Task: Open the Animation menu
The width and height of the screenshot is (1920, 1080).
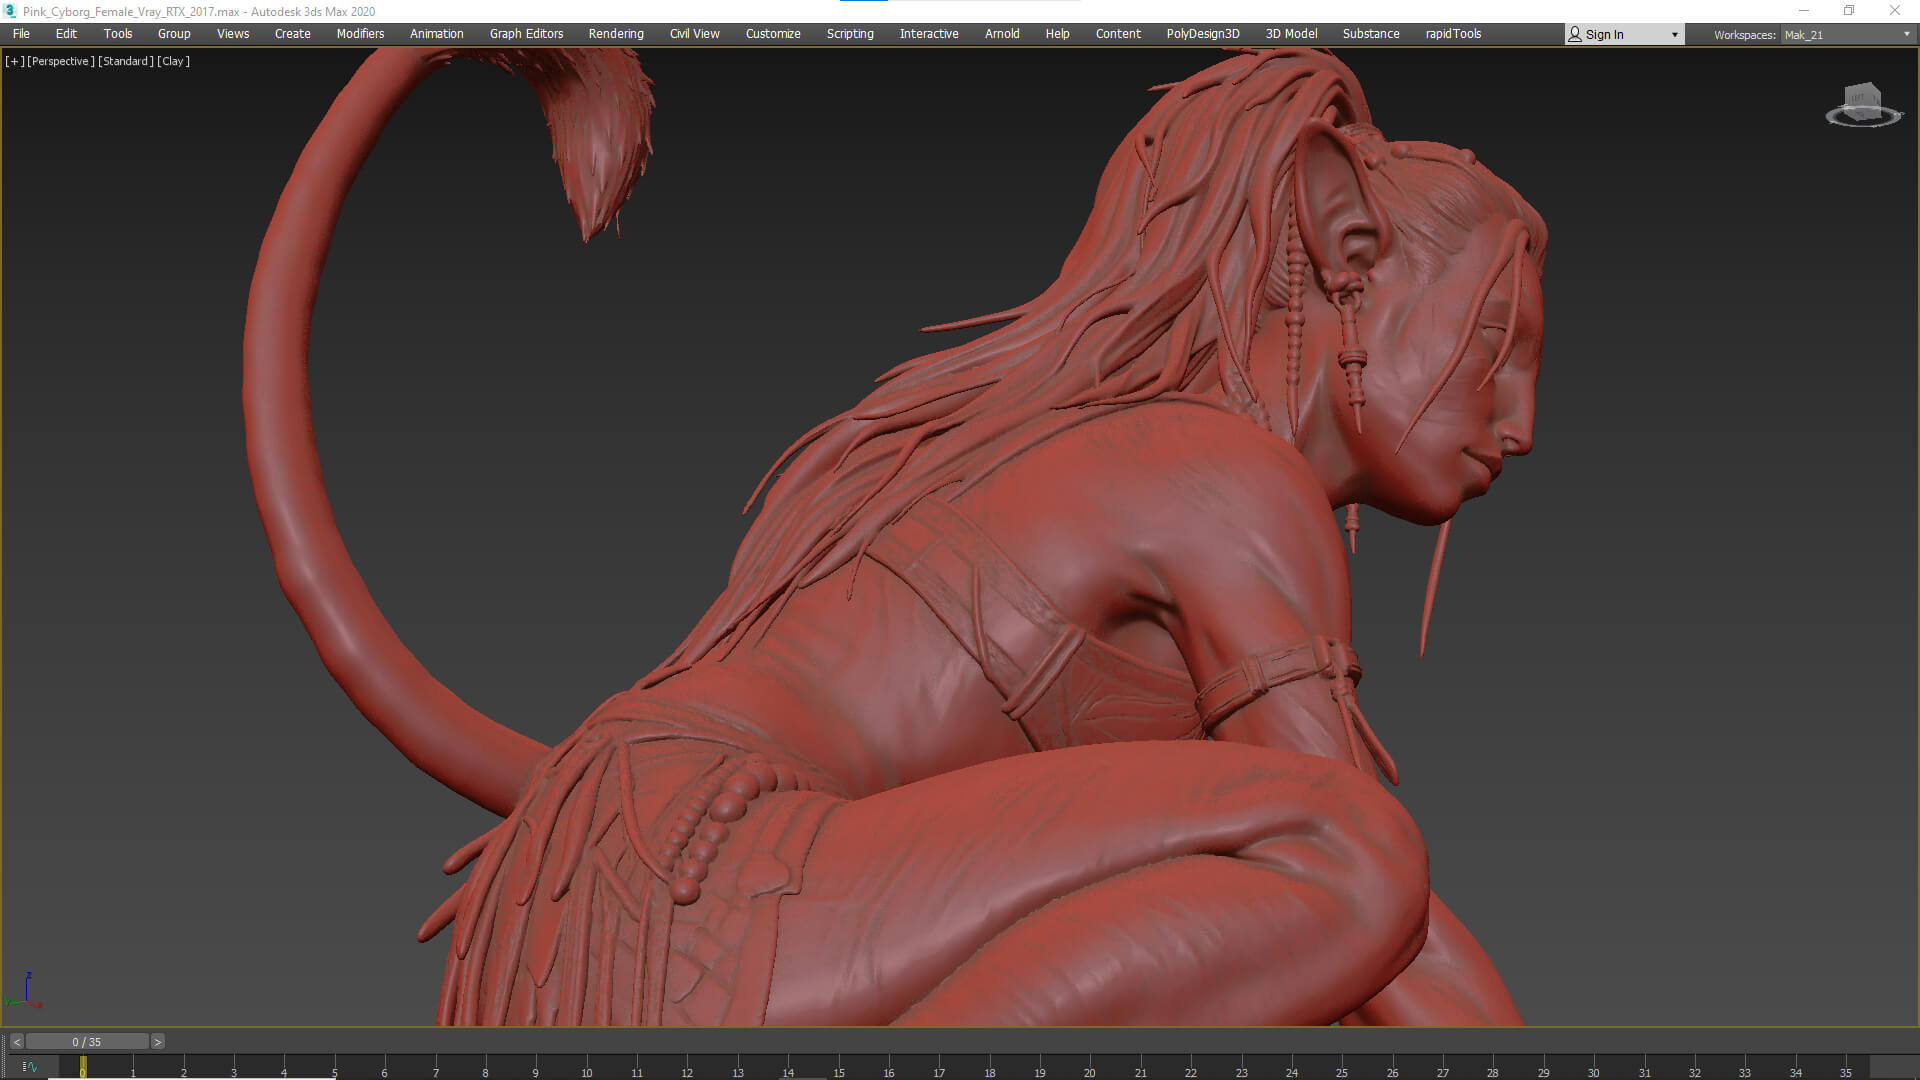Action: click(x=437, y=34)
